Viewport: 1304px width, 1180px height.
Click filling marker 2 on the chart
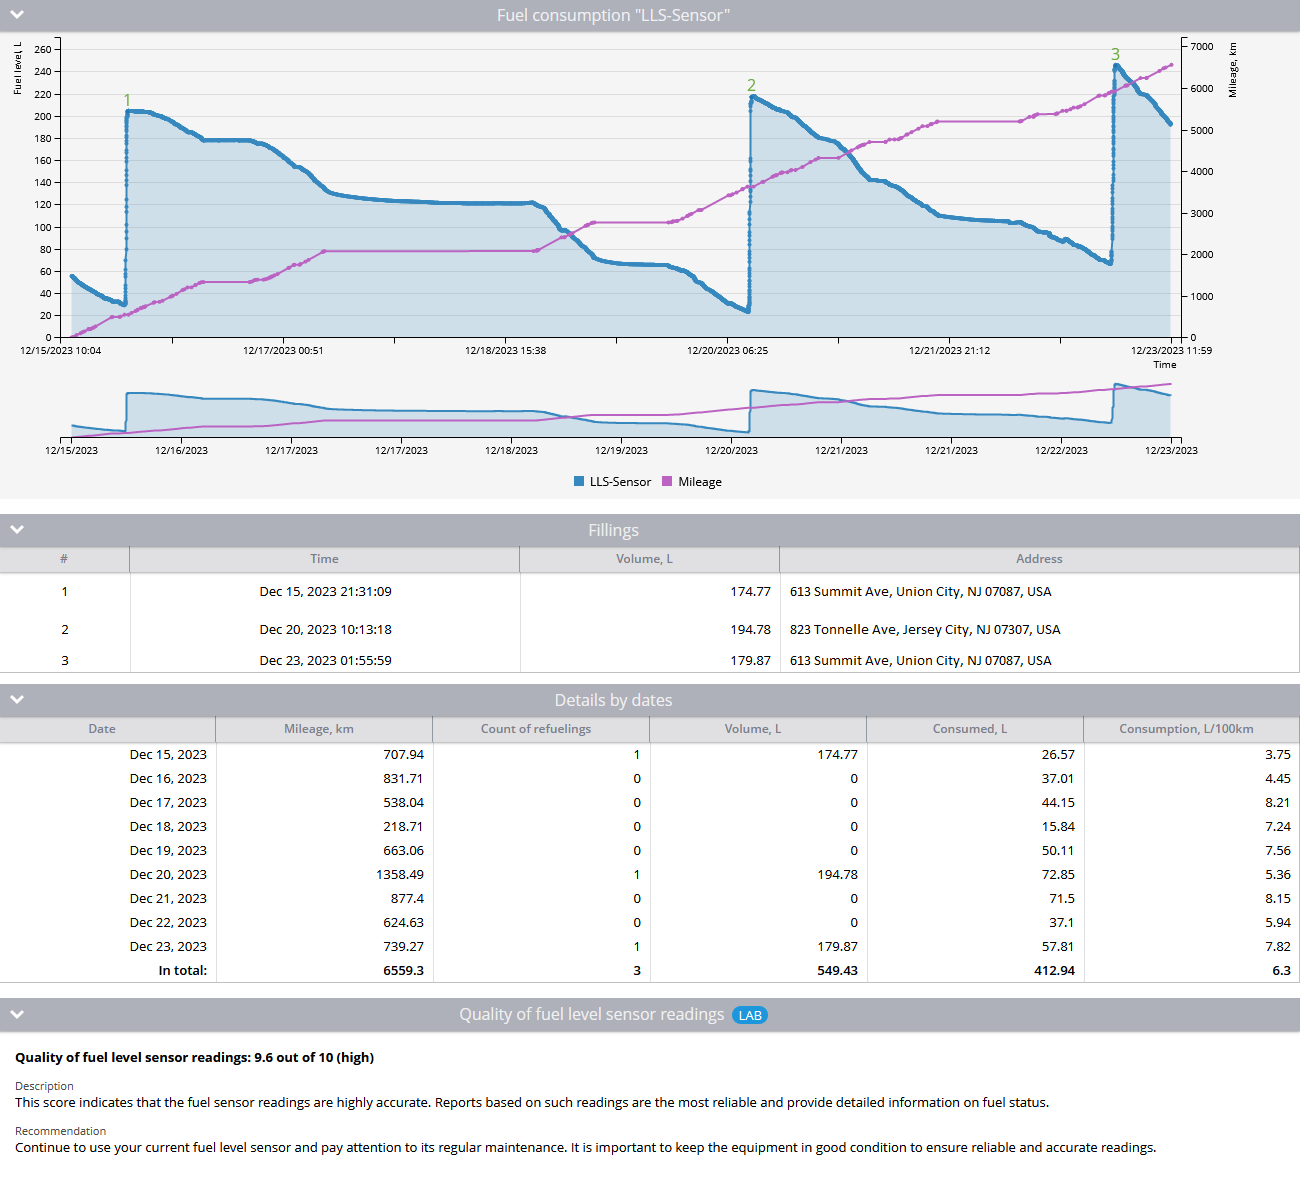[751, 86]
